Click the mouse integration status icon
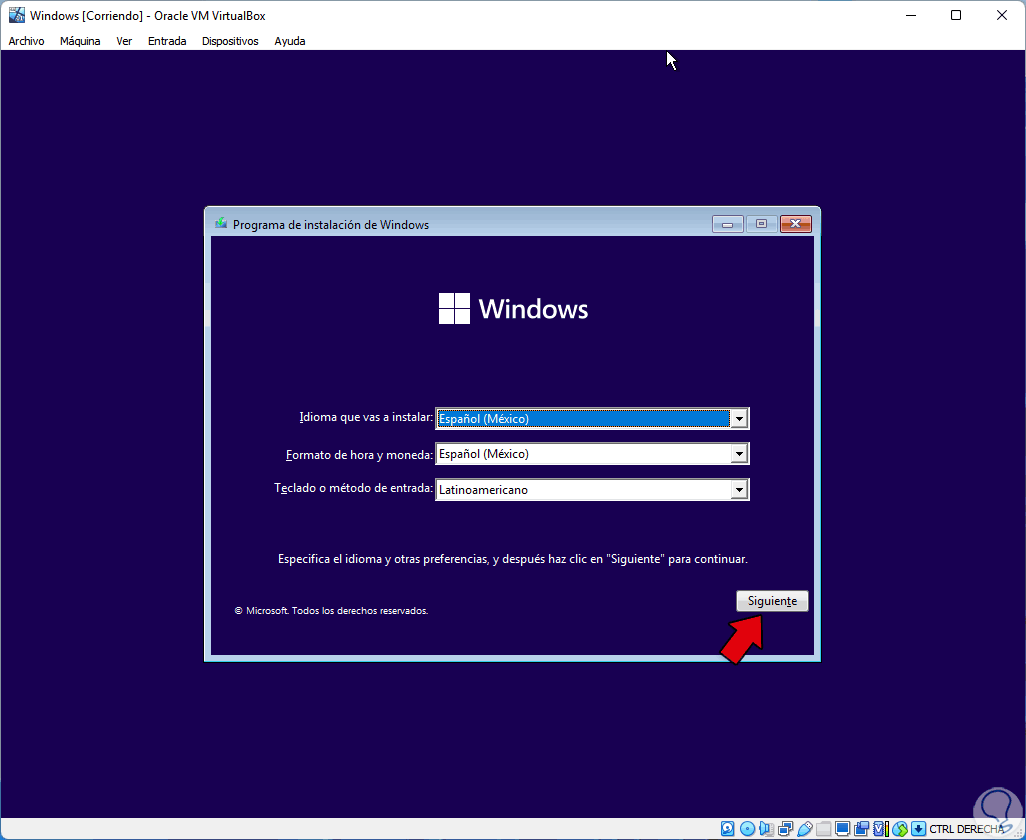Screen dimensions: 1026x840 pos(900,829)
